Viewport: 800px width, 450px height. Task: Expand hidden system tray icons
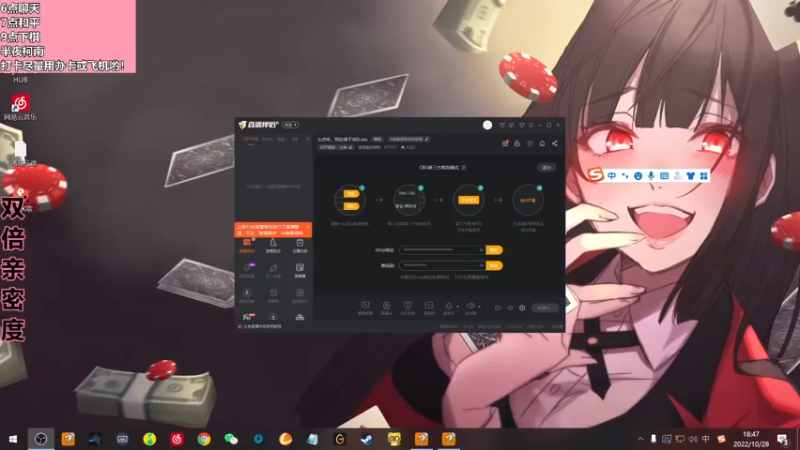(x=640, y=439)
